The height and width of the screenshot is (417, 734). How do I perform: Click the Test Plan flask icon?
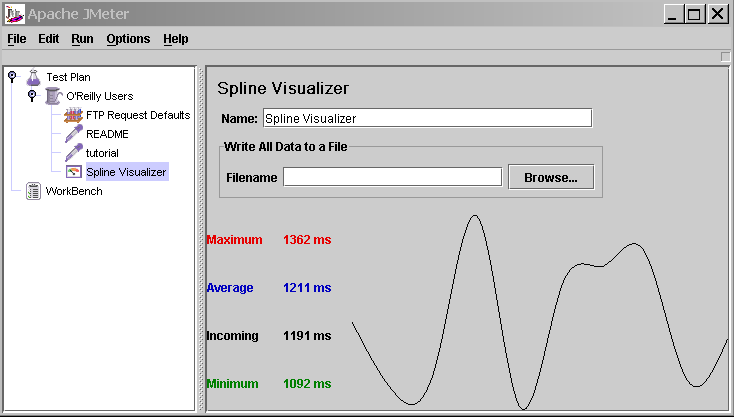click(33, 77)
